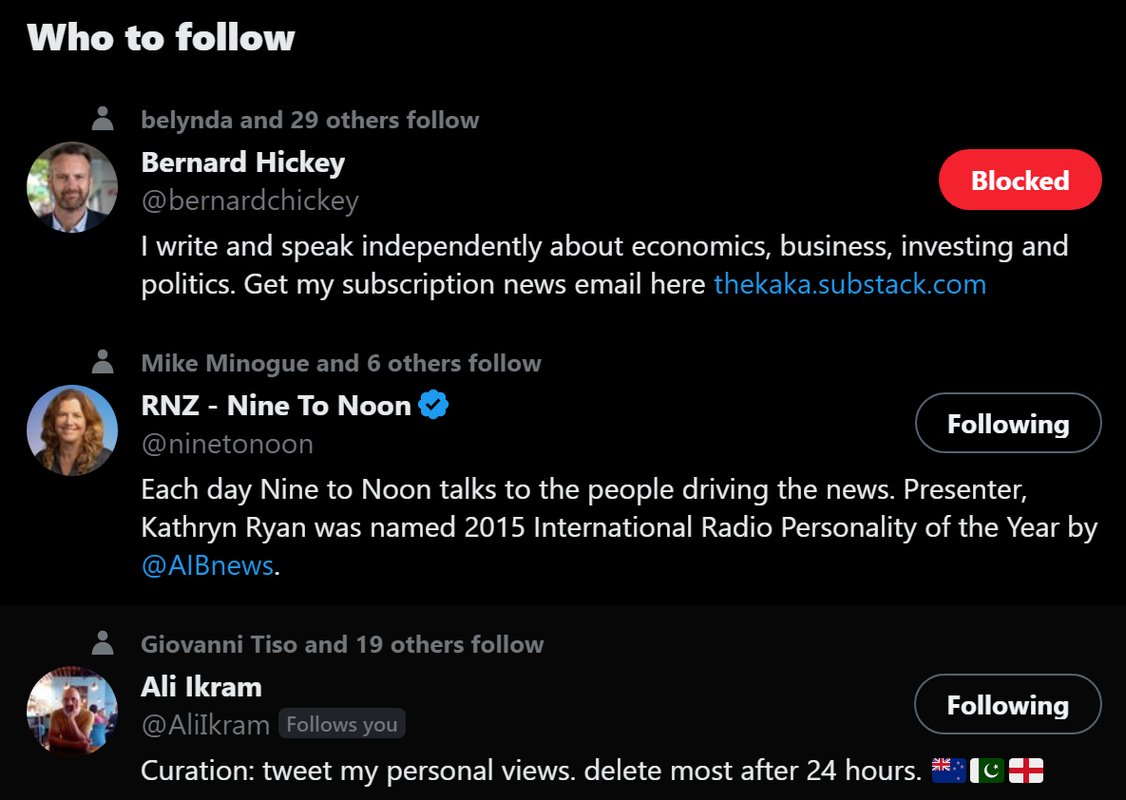Click the verified badge beside RNZ - Nine To Noon
Viewport: 1126px width, 800px height.
tap(433, 405)
